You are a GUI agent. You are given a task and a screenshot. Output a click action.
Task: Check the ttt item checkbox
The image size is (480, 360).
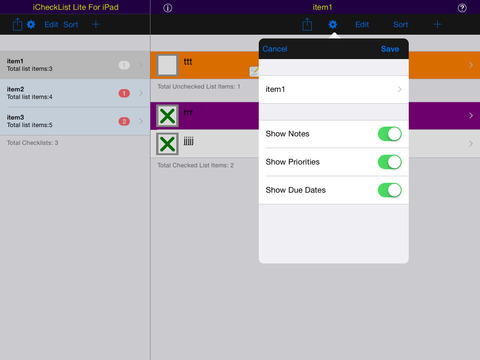pos(167,65)
